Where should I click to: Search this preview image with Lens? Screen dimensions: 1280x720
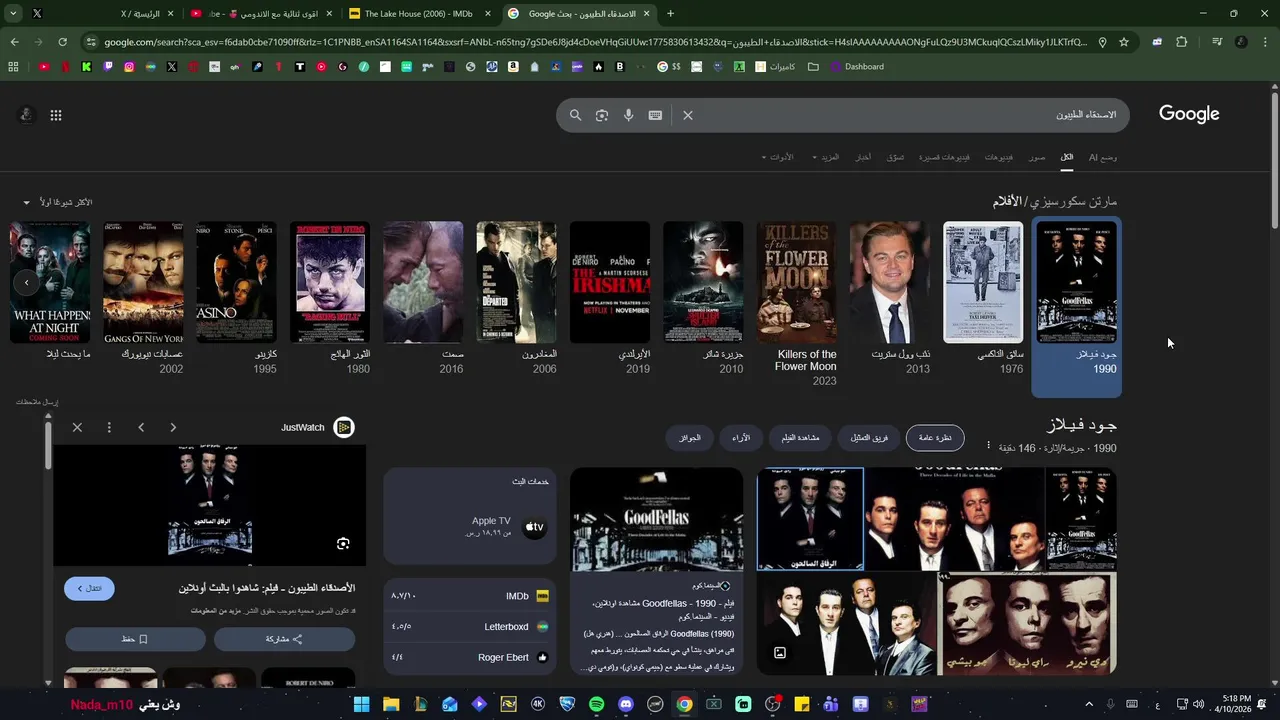[343, 544]
